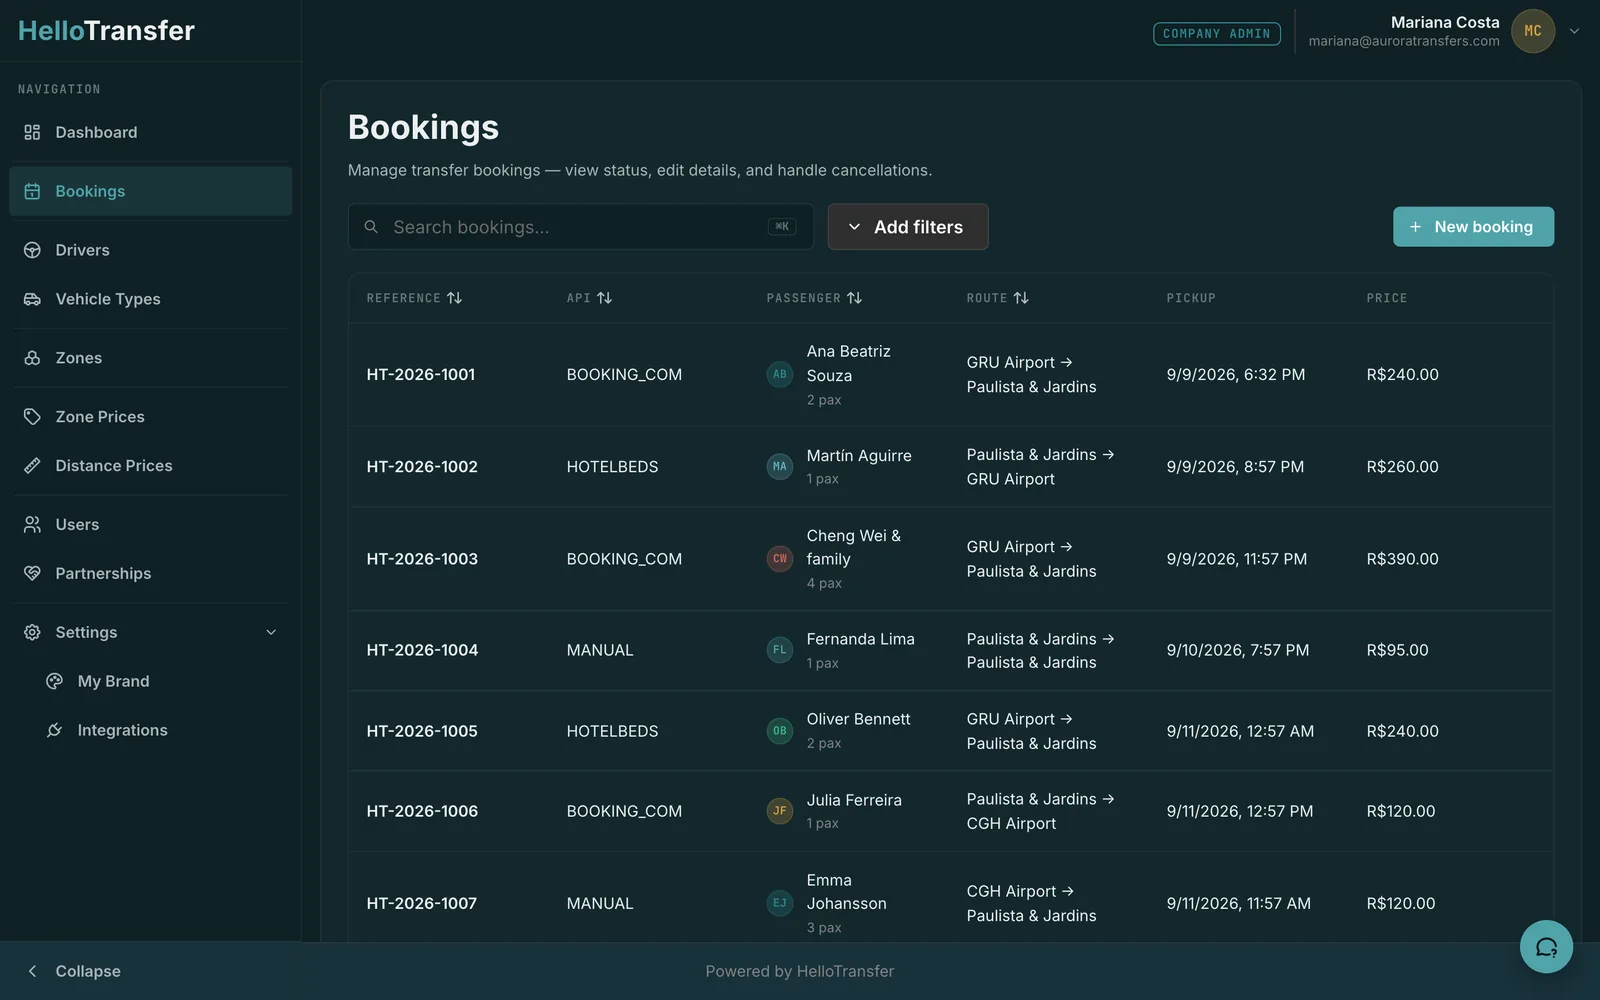The image size is (1600, 1000).
Task: Click mariana@auroratransfers.com email
Action: pos(1404,41)
